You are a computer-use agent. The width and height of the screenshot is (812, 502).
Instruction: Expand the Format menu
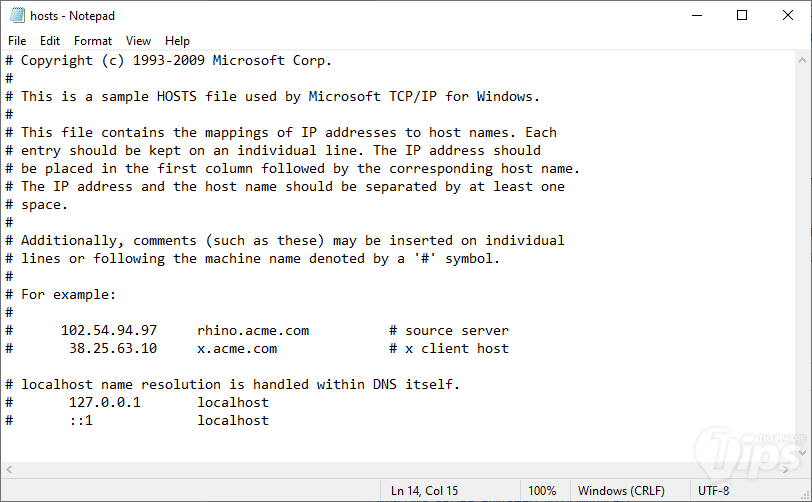[93, 41]
